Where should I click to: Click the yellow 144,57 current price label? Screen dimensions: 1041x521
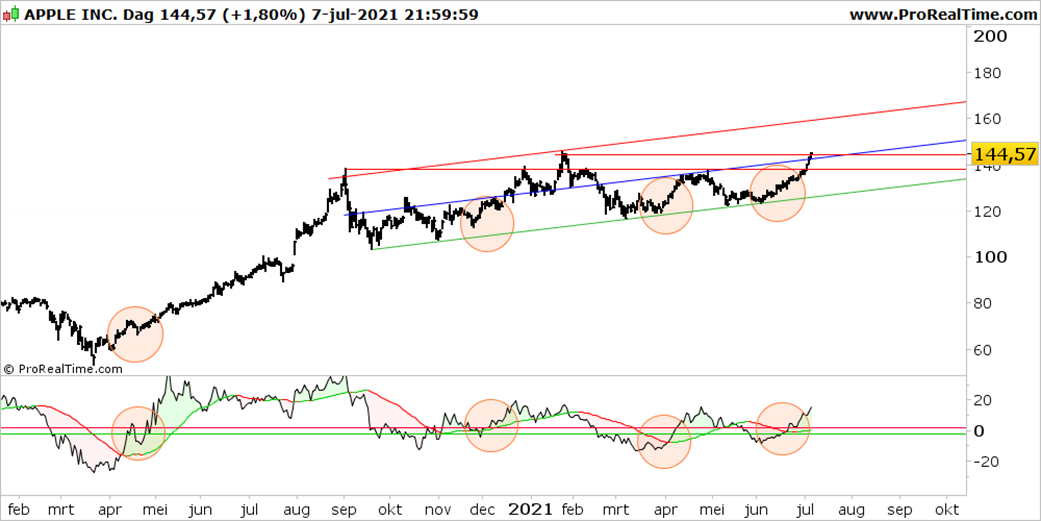point(1003,155)
